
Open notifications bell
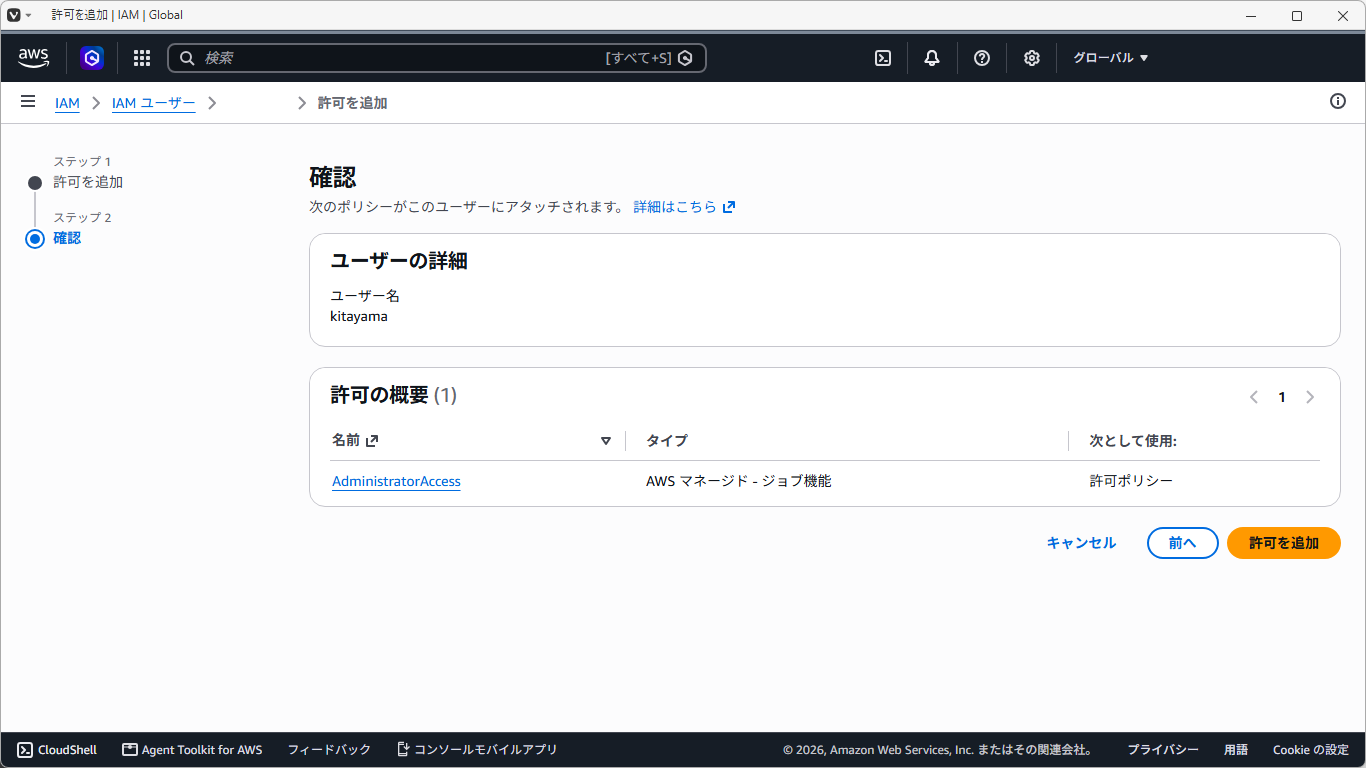(932, 58)
